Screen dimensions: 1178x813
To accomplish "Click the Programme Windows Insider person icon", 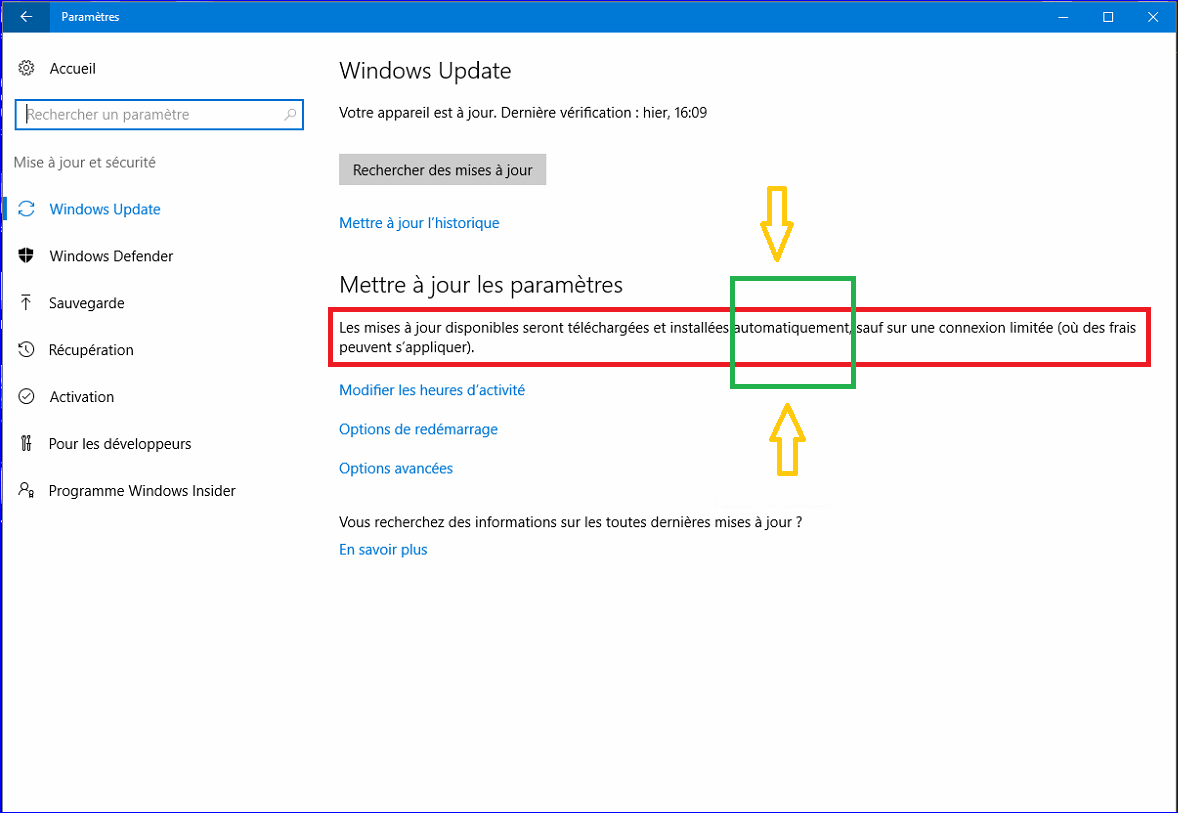I will 26,490.
